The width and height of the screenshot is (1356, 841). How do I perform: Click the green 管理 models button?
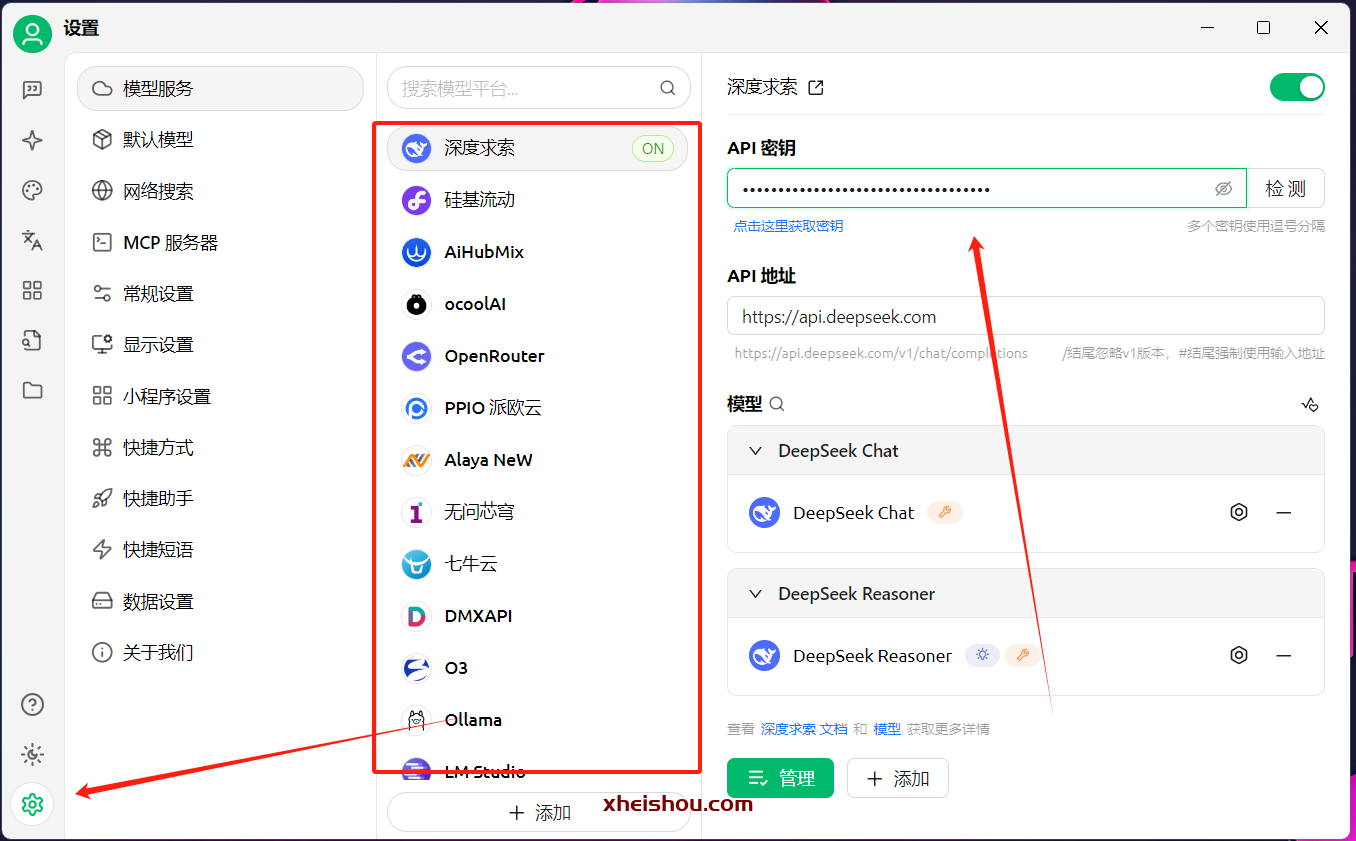click(x=780, y=778)
